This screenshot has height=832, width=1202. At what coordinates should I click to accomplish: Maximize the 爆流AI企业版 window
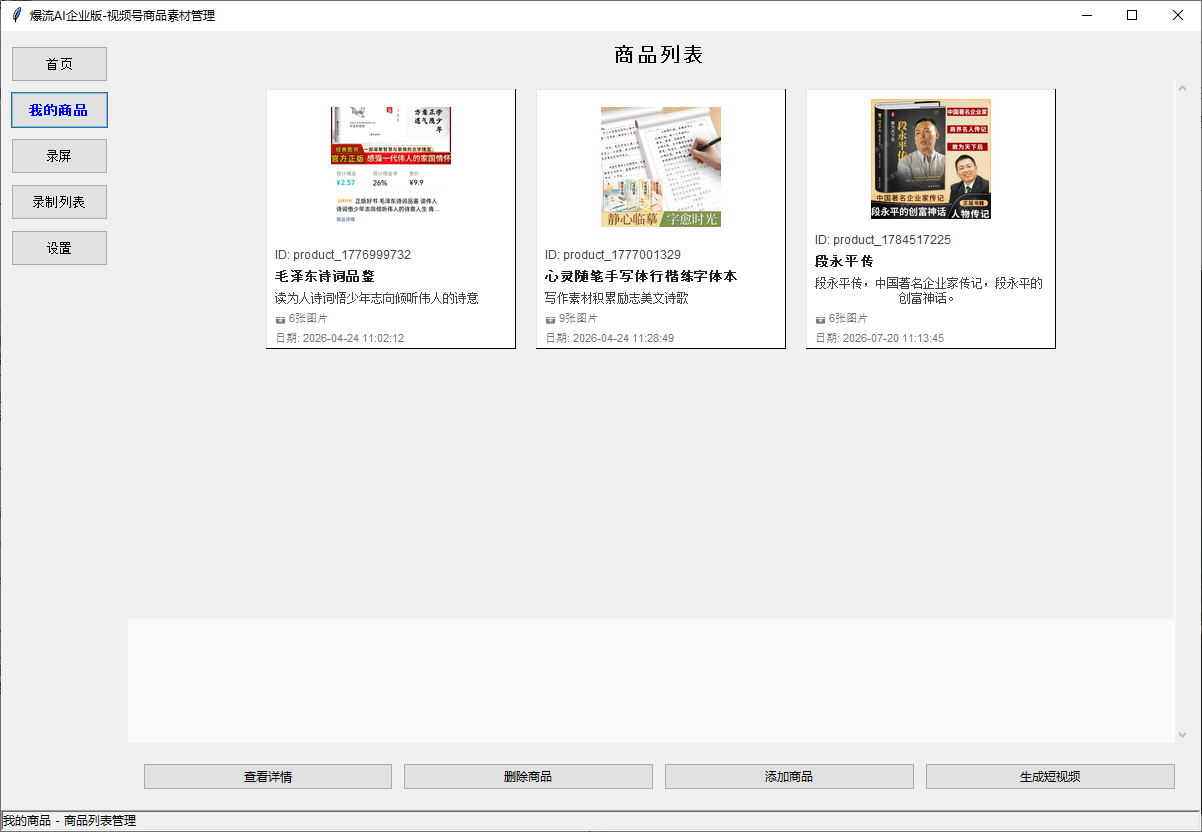click(x=1132, y=15)
